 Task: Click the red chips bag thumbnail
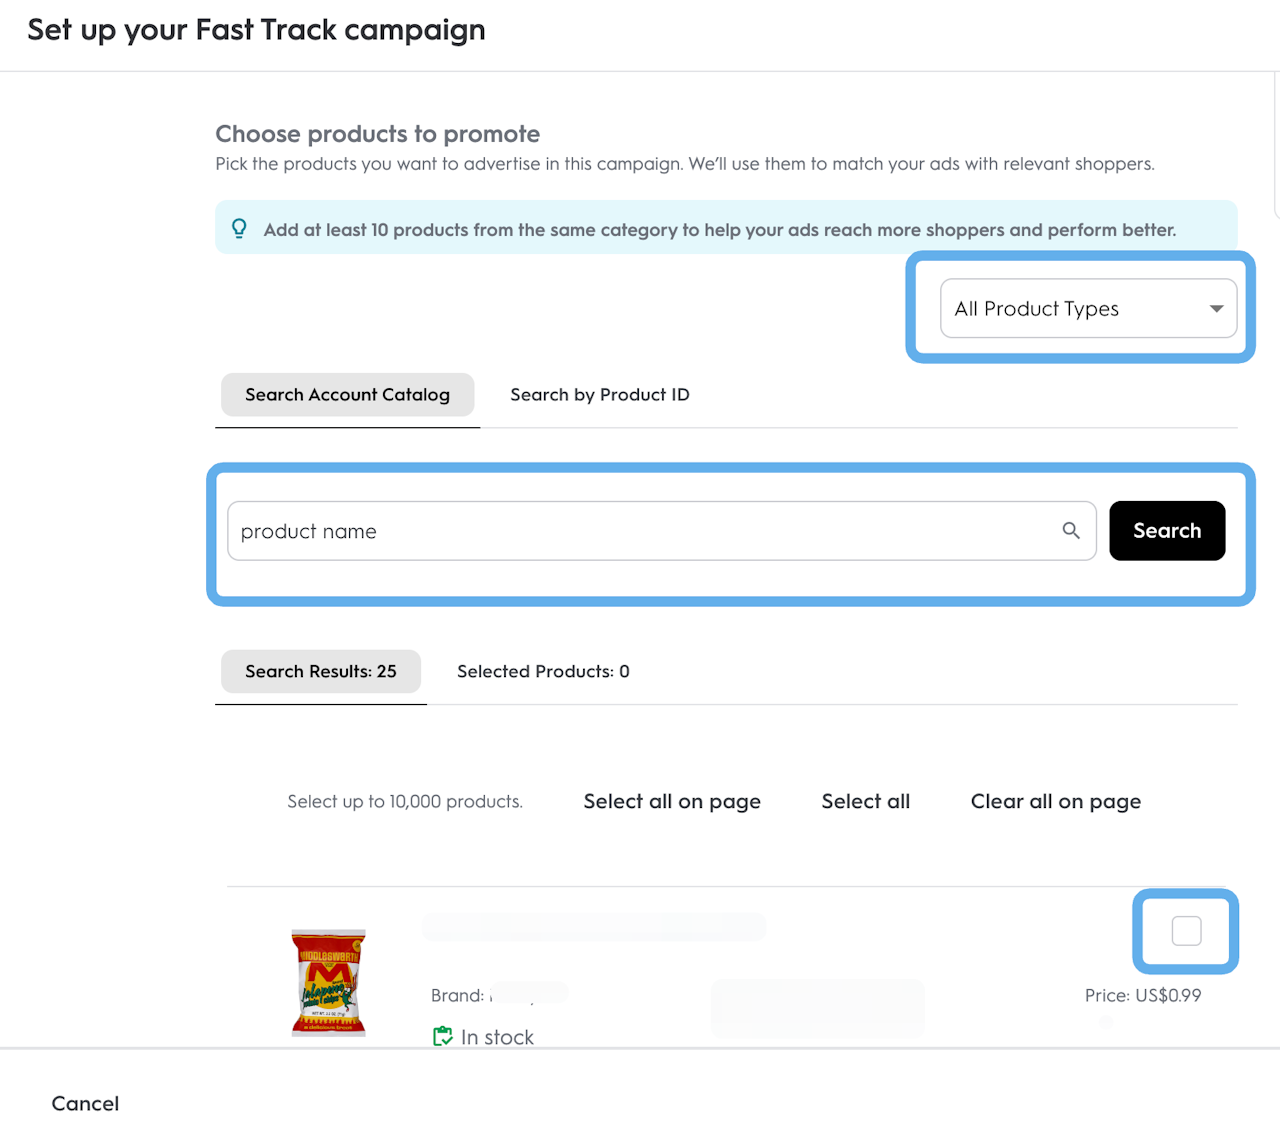point(328,982)
